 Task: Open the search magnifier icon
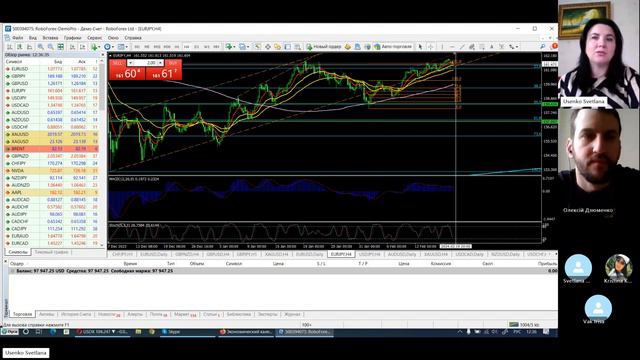542,47
